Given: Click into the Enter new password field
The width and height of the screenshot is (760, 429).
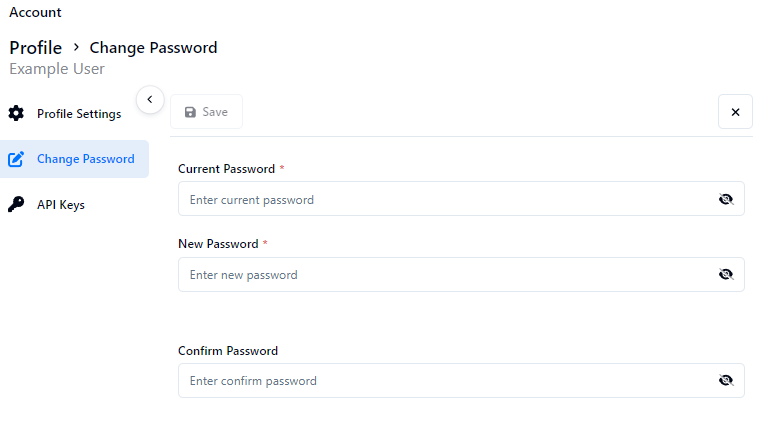Looking at the screenshot, I should 440,274.
